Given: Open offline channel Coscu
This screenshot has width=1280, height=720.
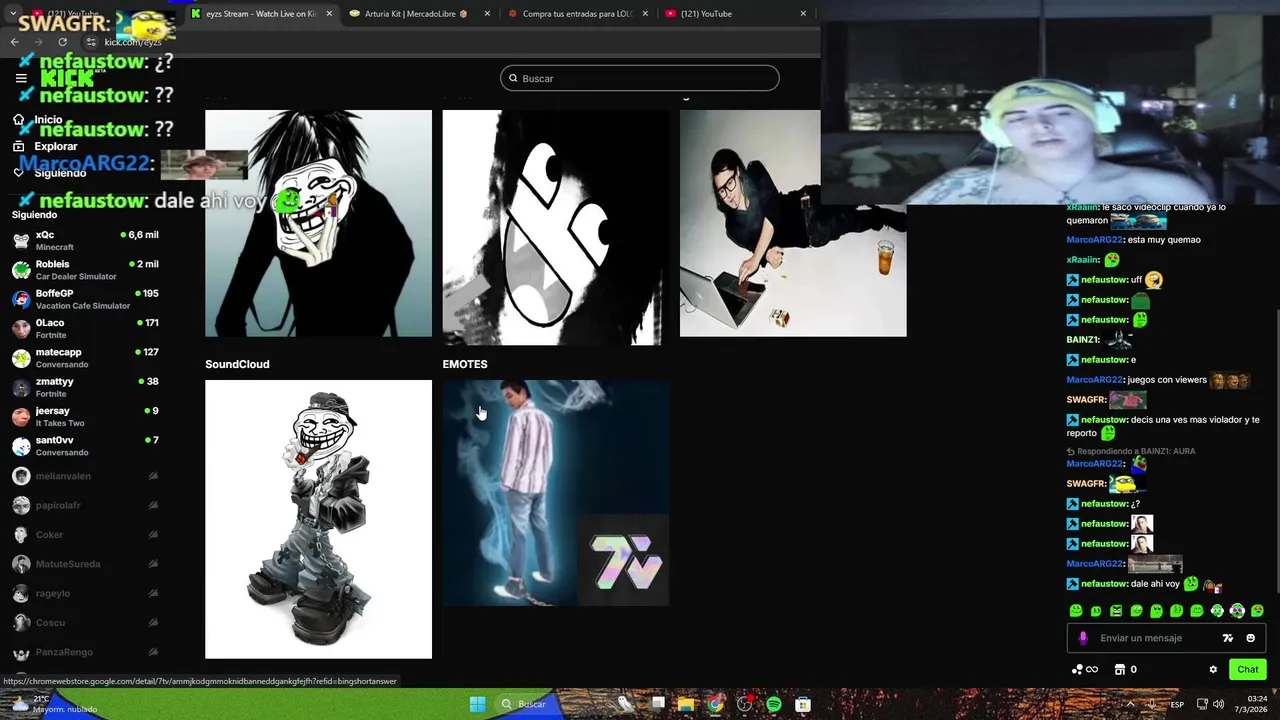Looking at the screenshot, I should [85, 623].
